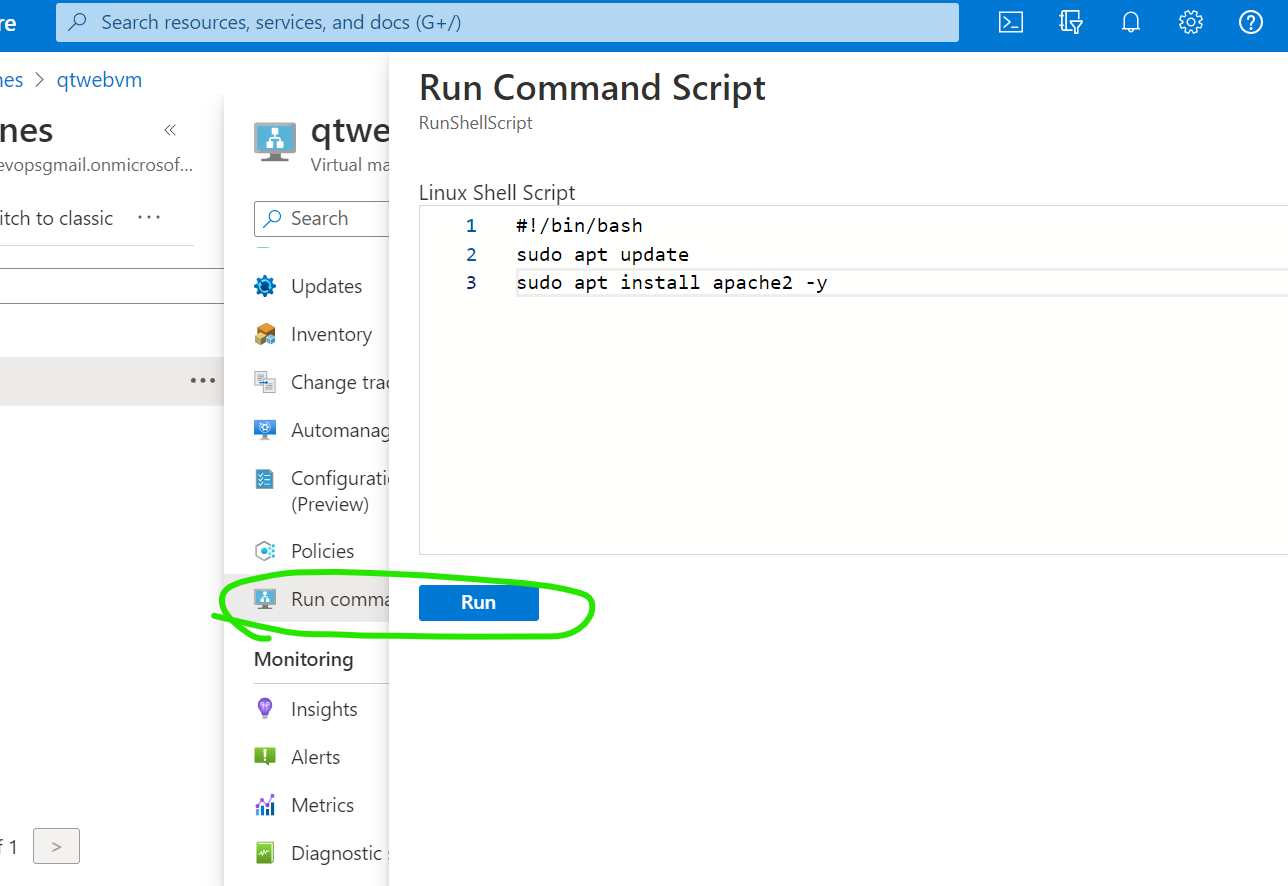Click the Change tracking icon

pos(265,382)
